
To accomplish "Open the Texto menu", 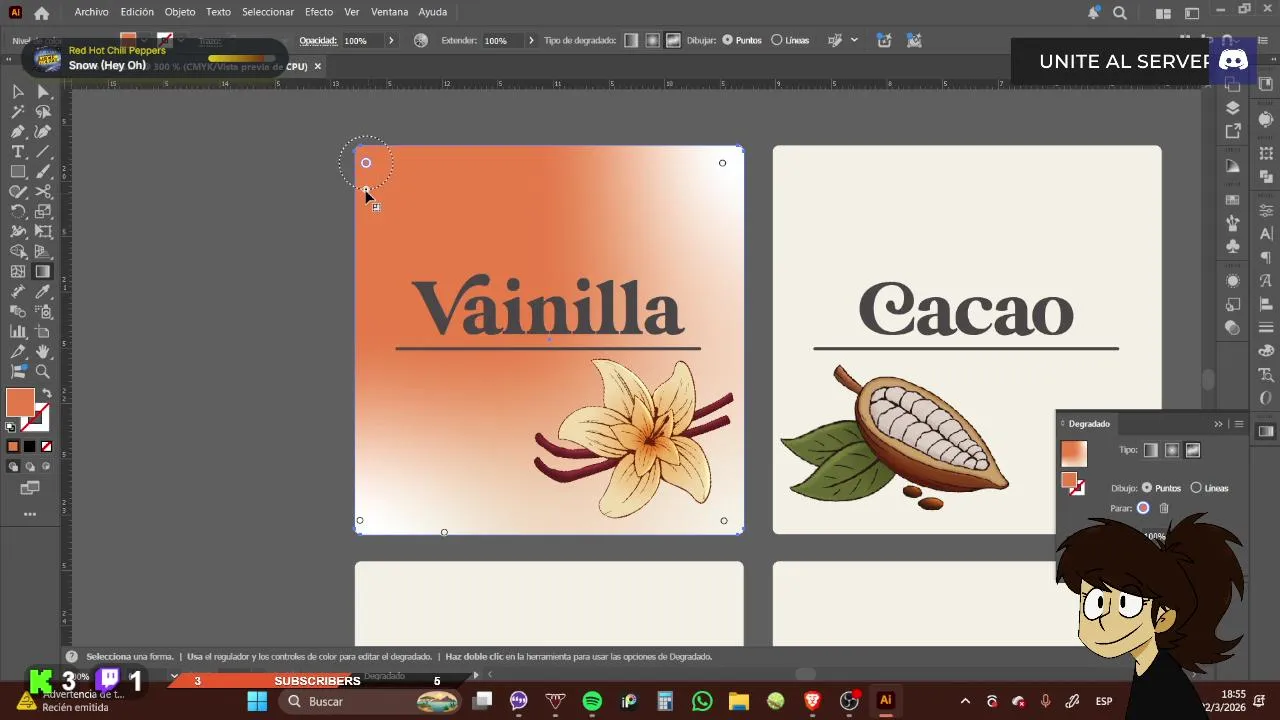I will [218, 12].
